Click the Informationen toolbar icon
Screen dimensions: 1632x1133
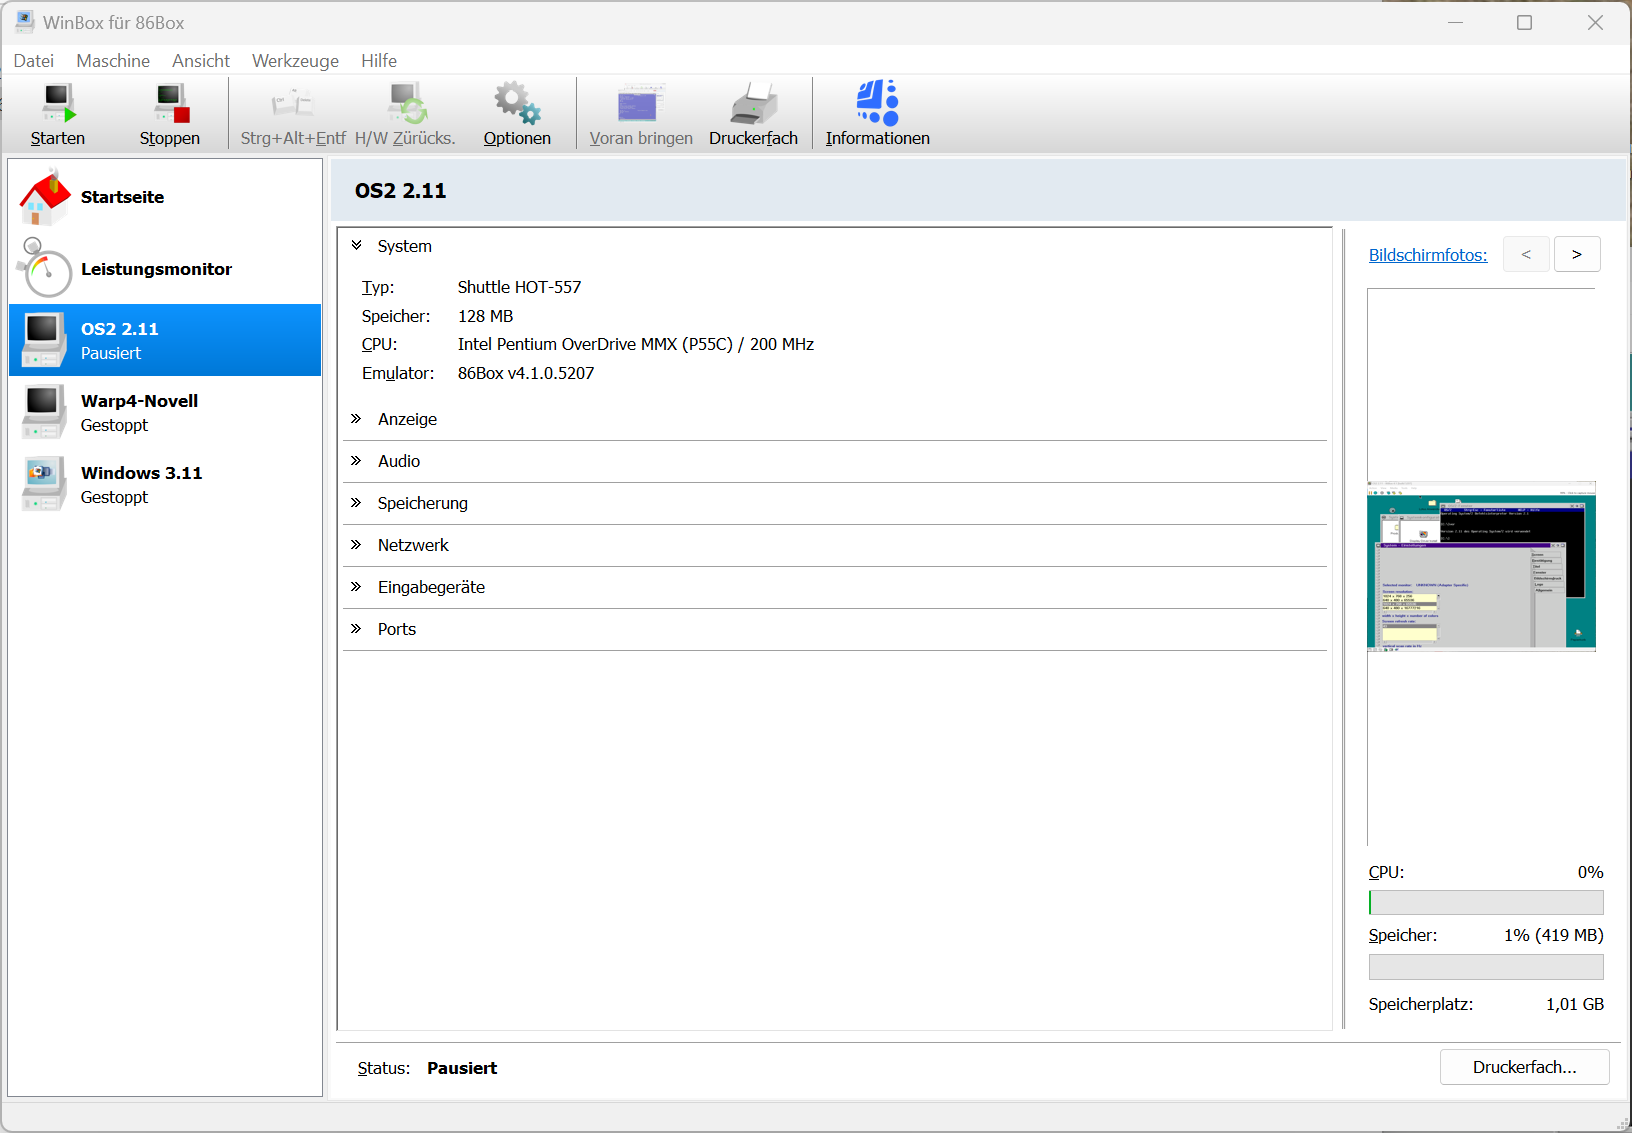[877, 103]
